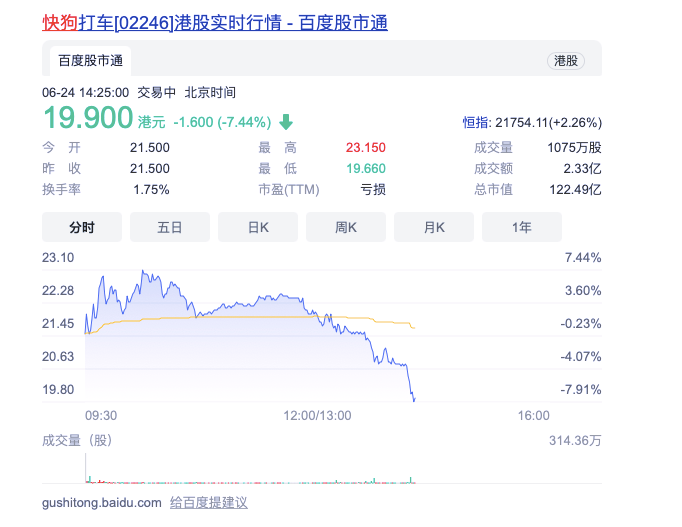Click the 09:30 time axis label
The width and height of the screenshot is (682, 527).
(x=101, y=416)
